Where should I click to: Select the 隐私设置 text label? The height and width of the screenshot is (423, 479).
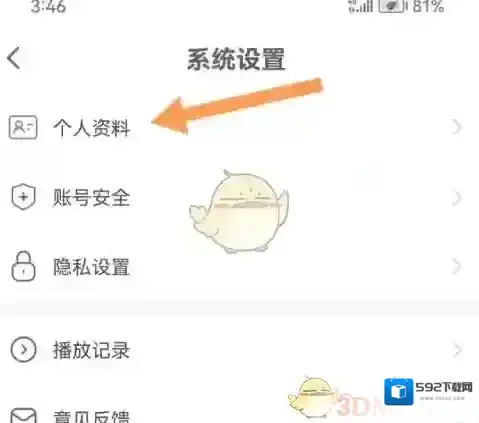click(91, 267)
